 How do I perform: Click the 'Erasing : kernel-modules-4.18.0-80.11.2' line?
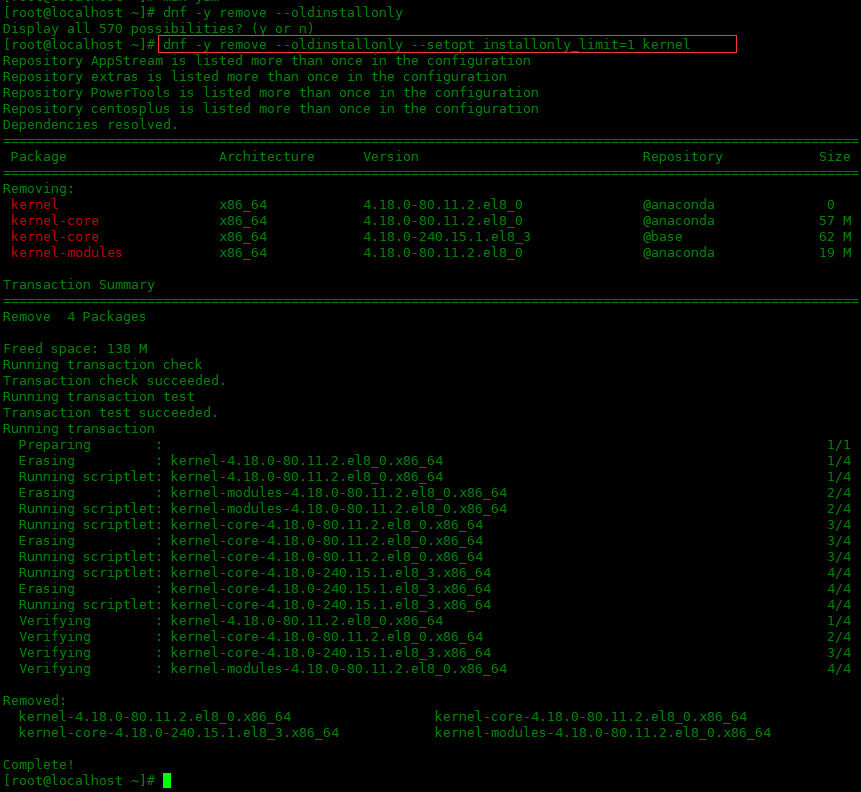(434, 493)
